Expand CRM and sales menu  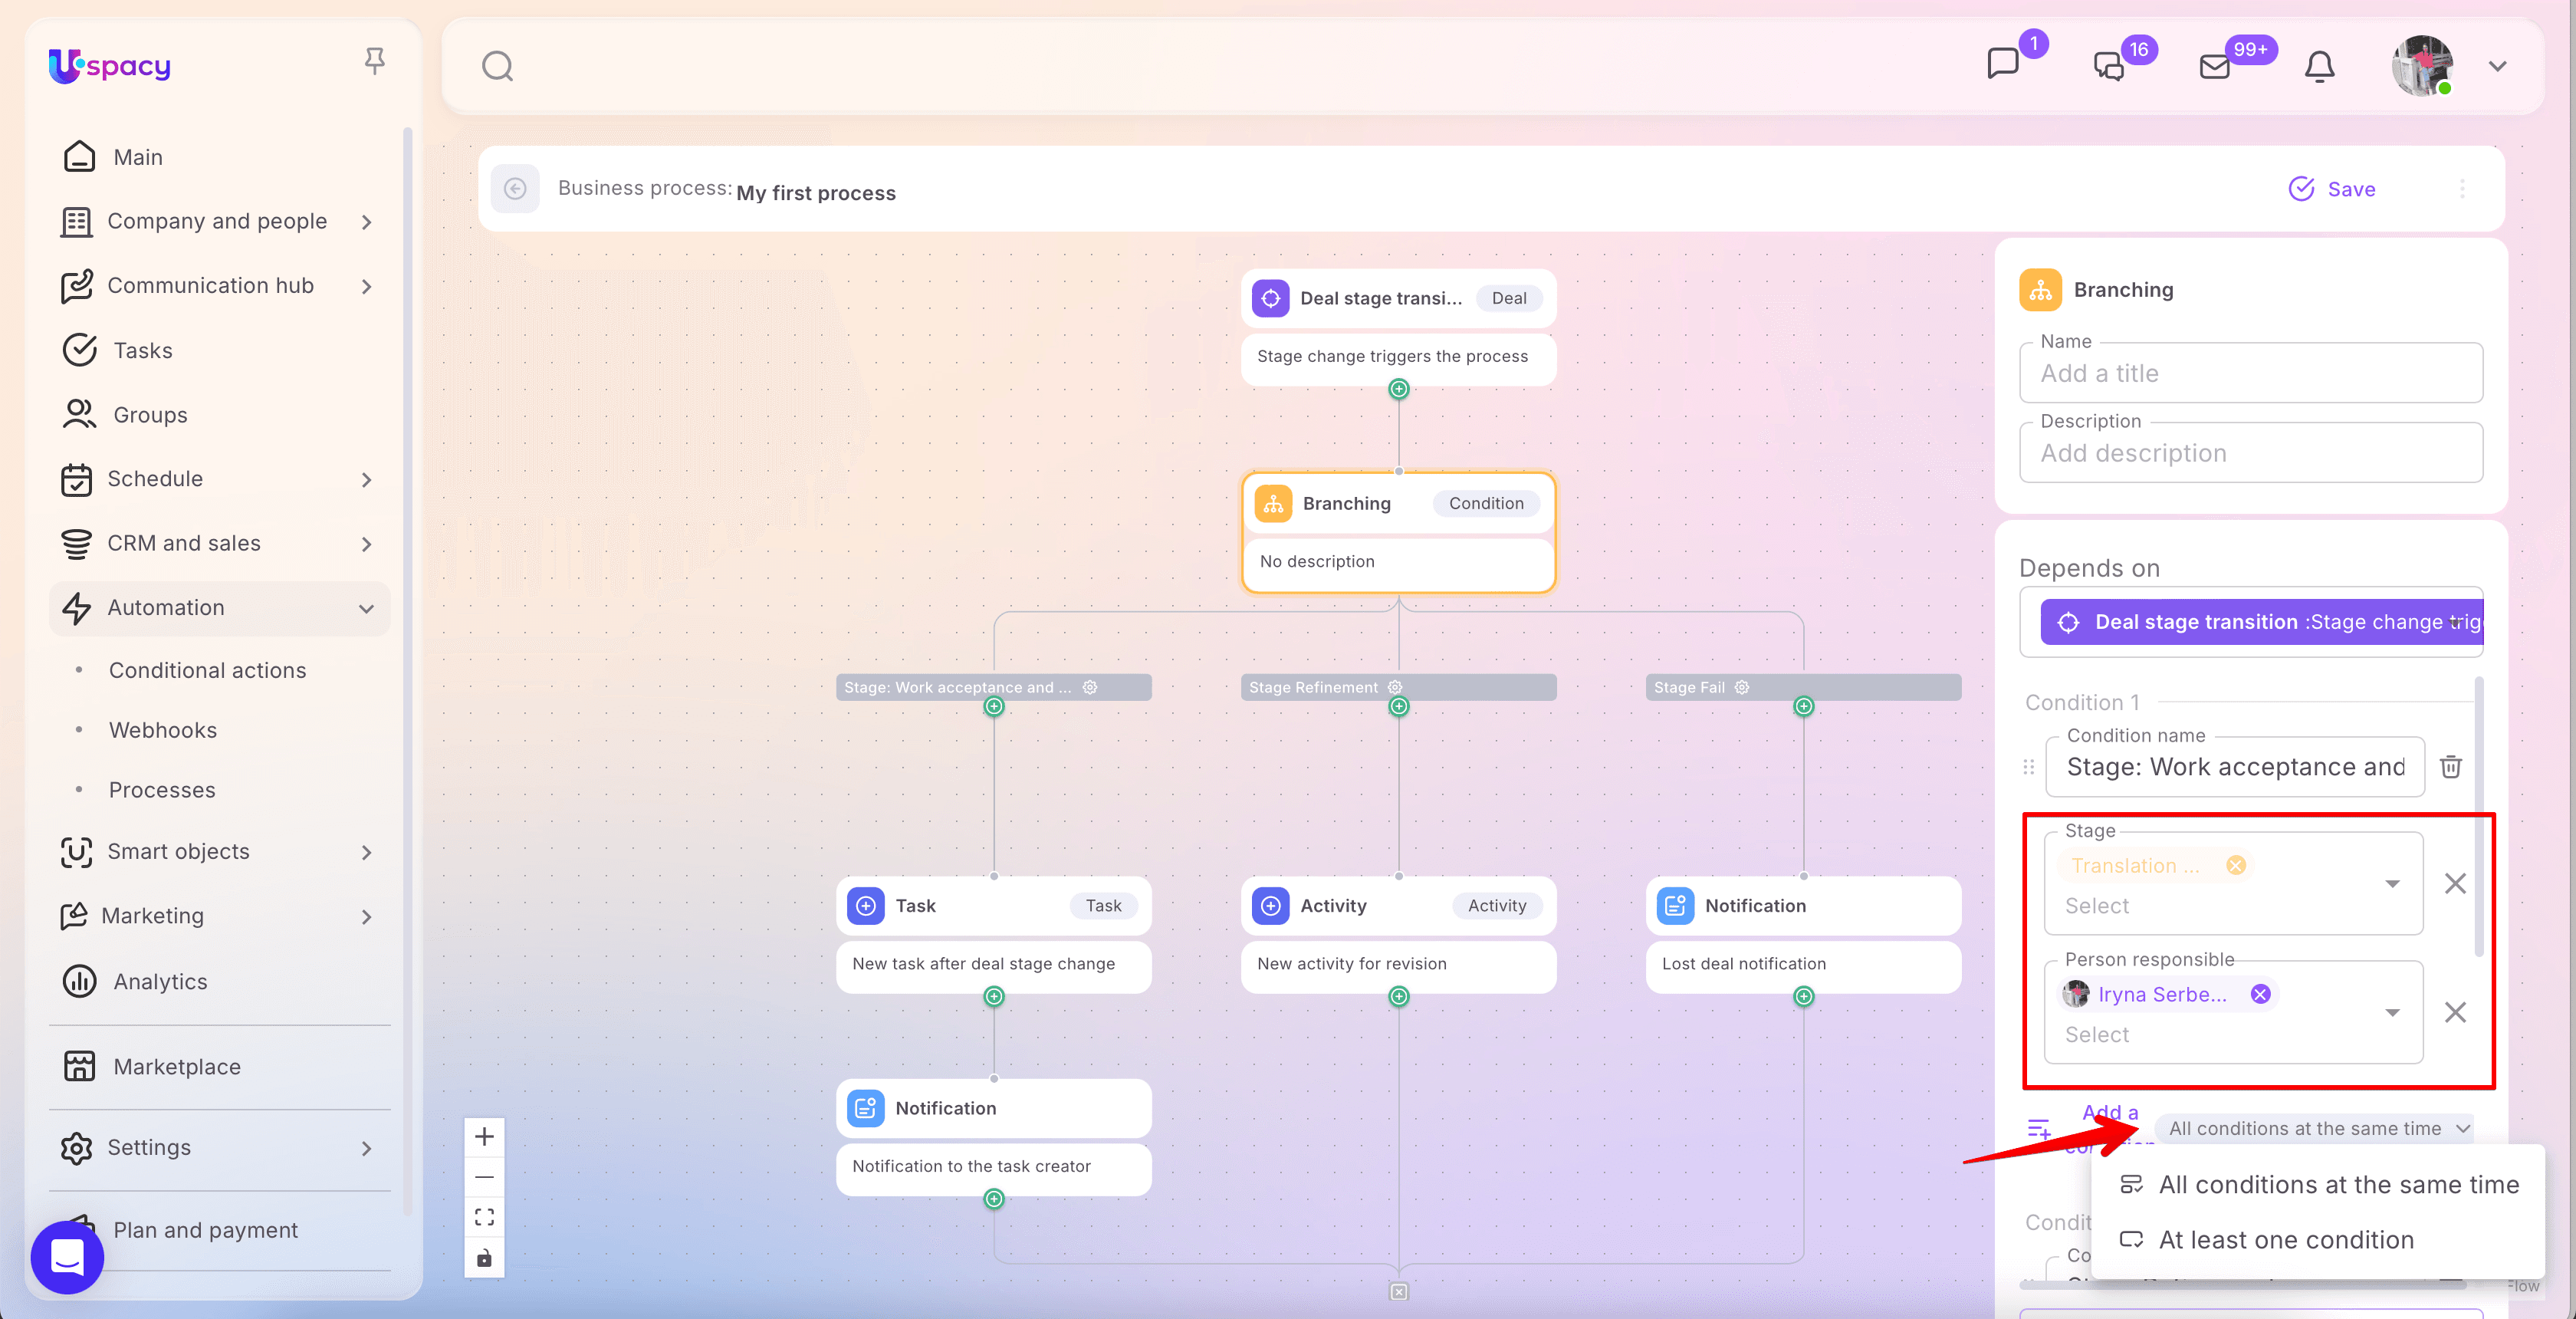coord(366,544)
